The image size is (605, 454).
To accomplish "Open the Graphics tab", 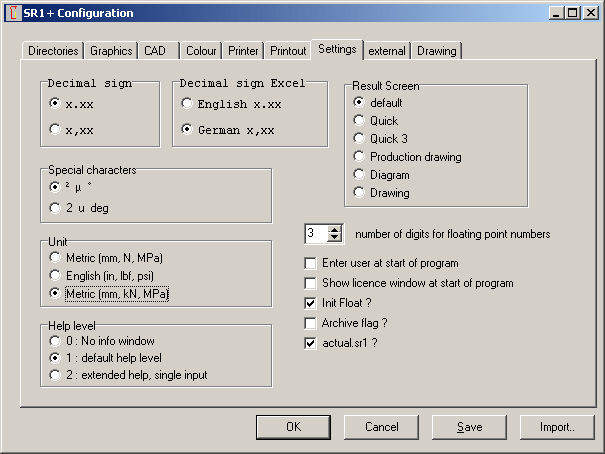I will [111, 51].
